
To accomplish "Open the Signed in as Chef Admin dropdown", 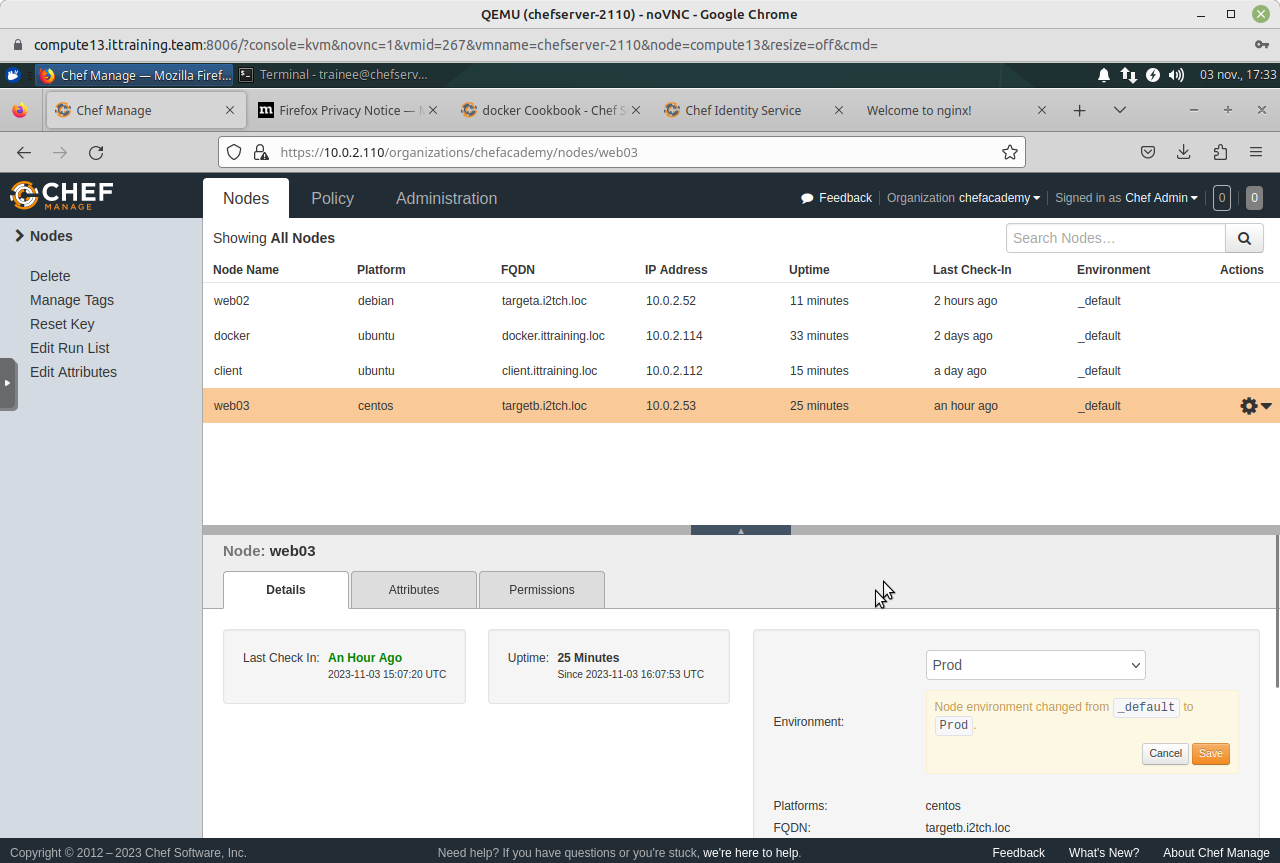I will (1161, 198).
